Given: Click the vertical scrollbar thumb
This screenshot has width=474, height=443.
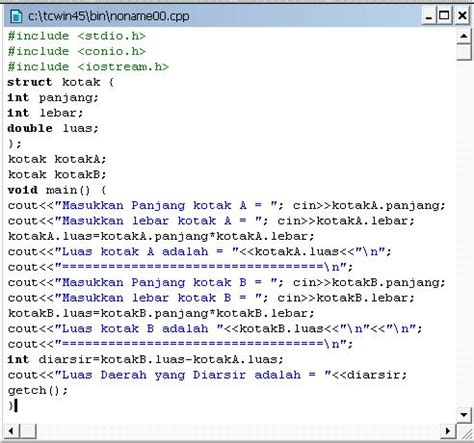Looking at the screenshot, I should coord(464,52).
